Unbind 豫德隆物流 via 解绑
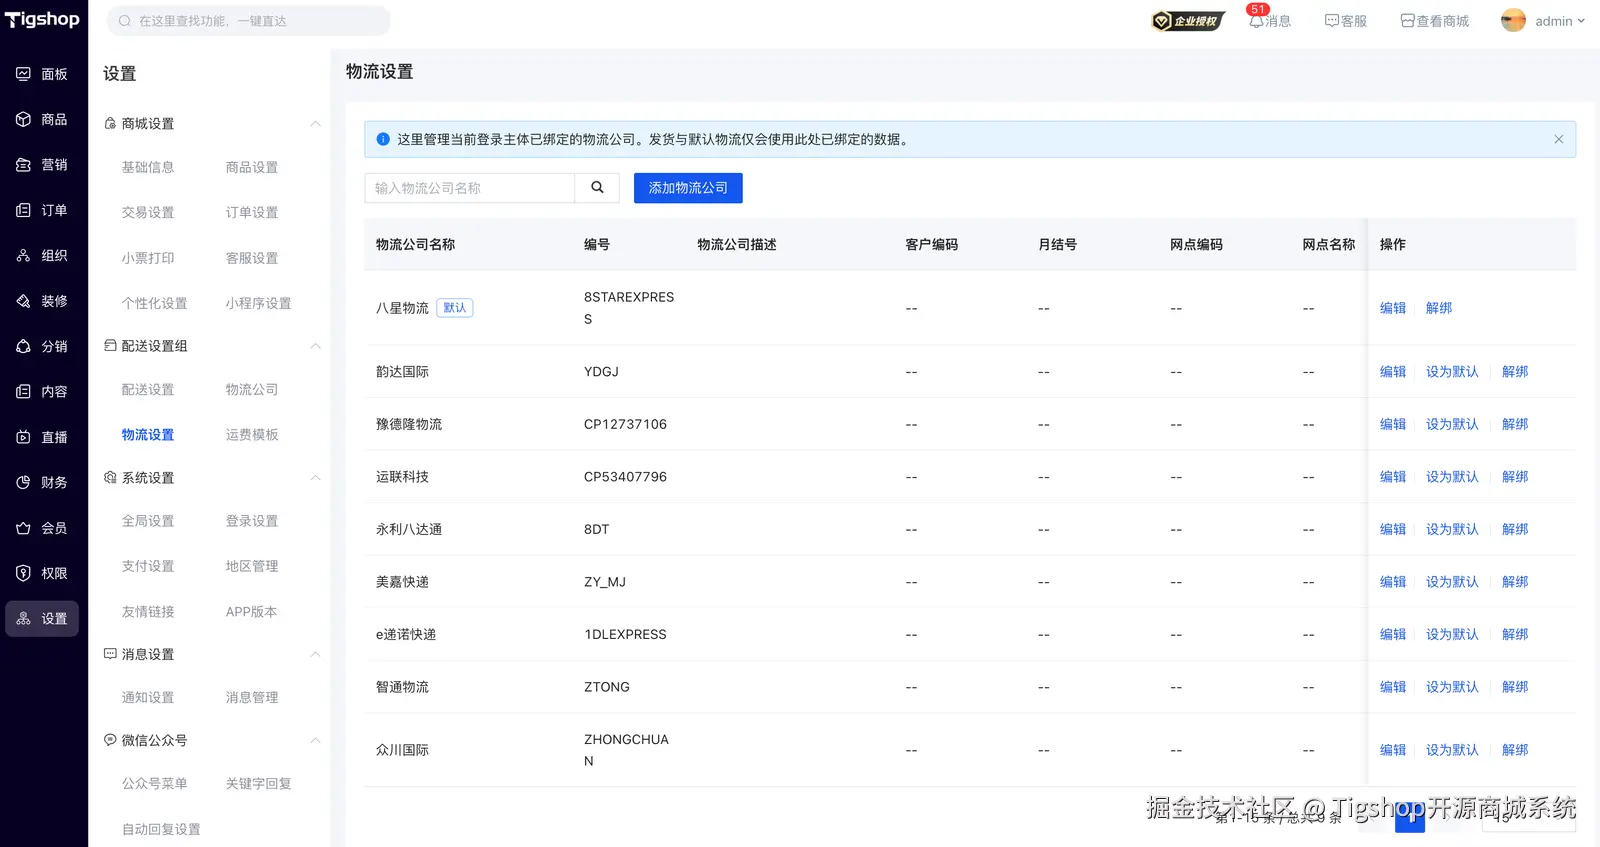1600x847 pixels. pos(1515,424)
